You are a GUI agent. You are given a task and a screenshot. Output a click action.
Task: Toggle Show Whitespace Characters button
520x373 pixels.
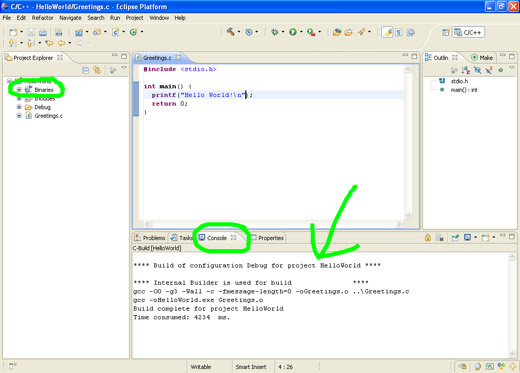[399, 32]
